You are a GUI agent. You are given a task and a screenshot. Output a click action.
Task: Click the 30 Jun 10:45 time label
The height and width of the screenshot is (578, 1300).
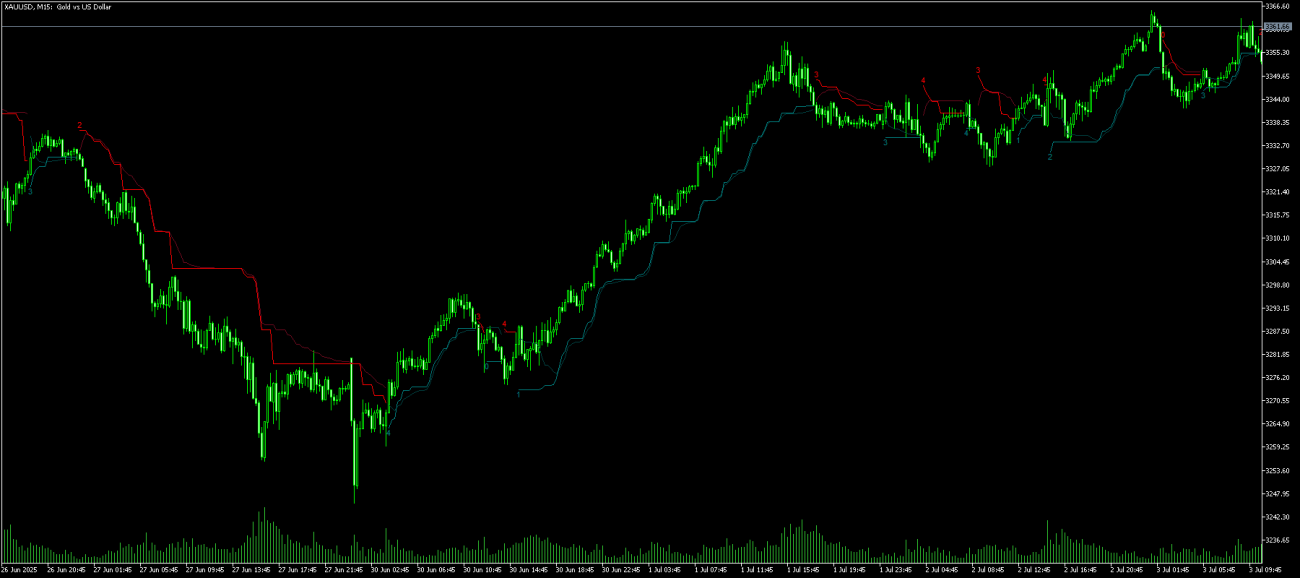point(481,571)
